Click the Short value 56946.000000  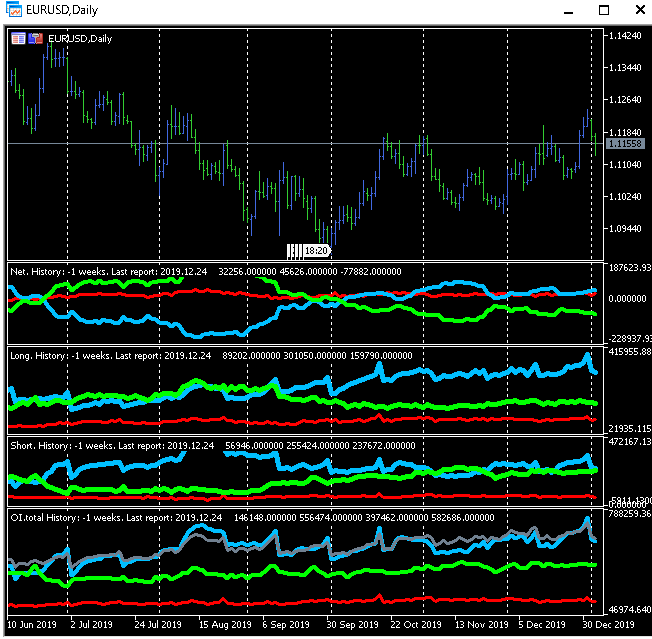[254, 446]
